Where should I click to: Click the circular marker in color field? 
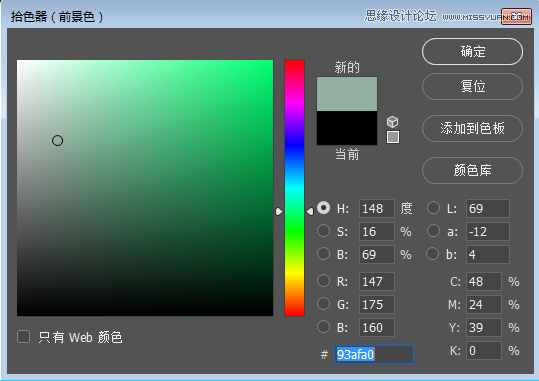point(57,141)
